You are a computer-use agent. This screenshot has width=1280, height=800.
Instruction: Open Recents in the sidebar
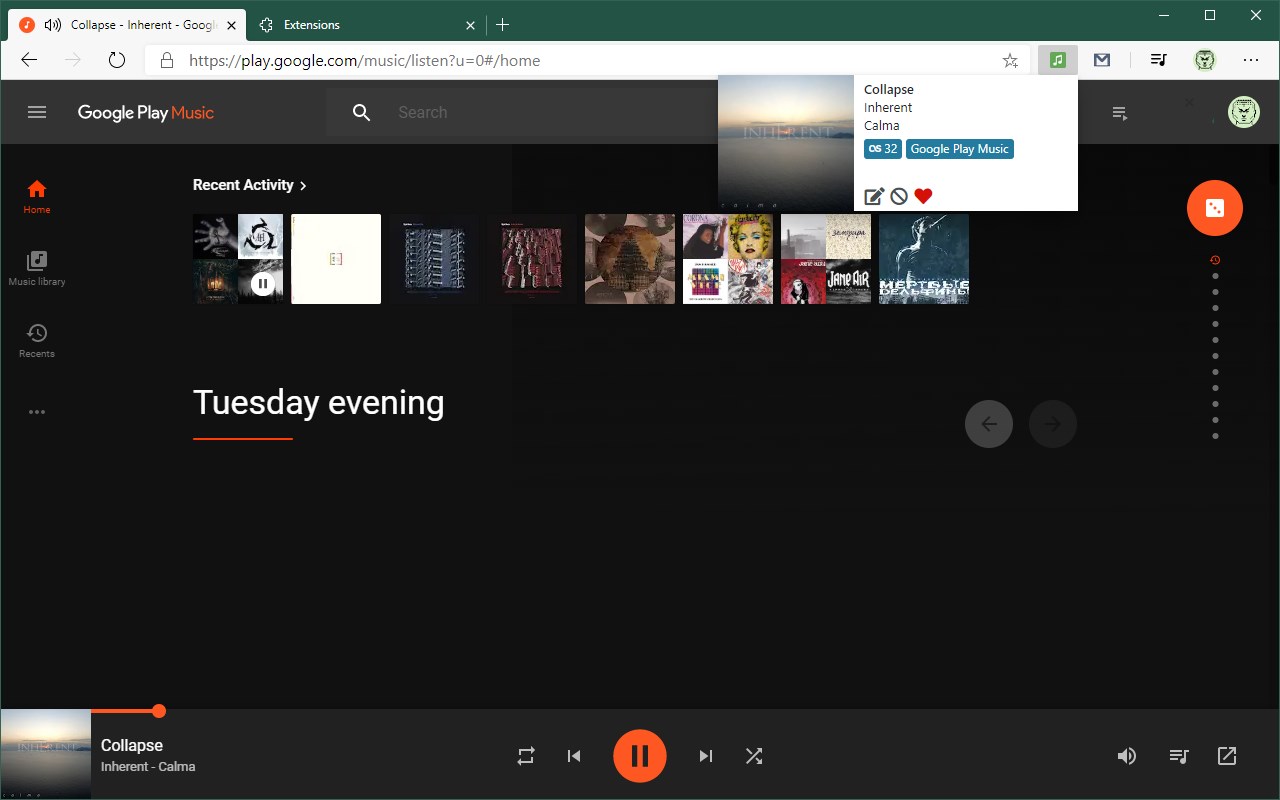[37, 340]
